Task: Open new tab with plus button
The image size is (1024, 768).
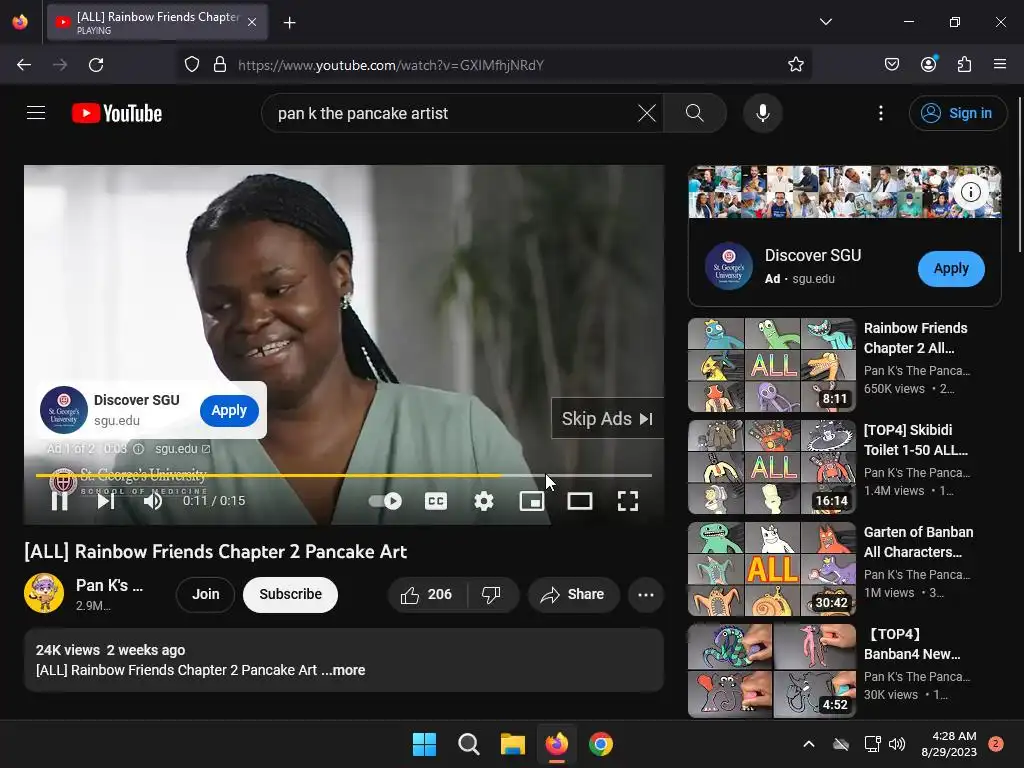Action: coord(289,23)
